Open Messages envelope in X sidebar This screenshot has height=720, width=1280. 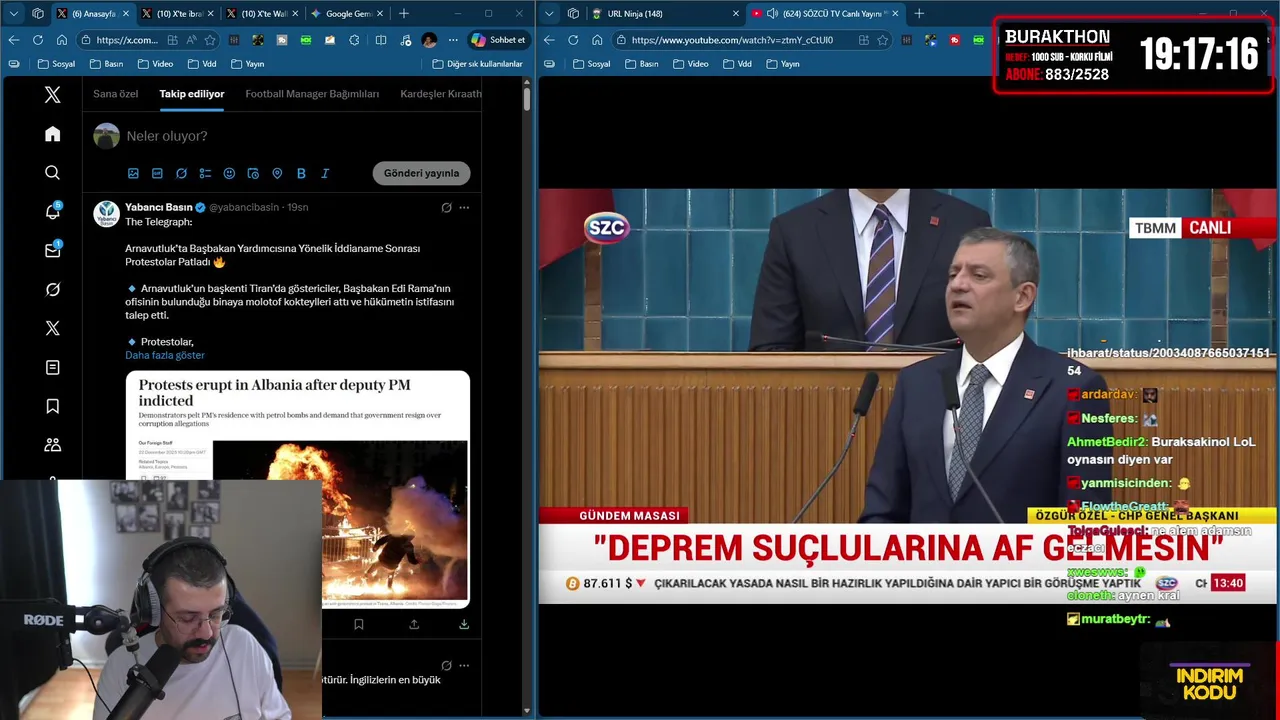[x=52, y=250]
